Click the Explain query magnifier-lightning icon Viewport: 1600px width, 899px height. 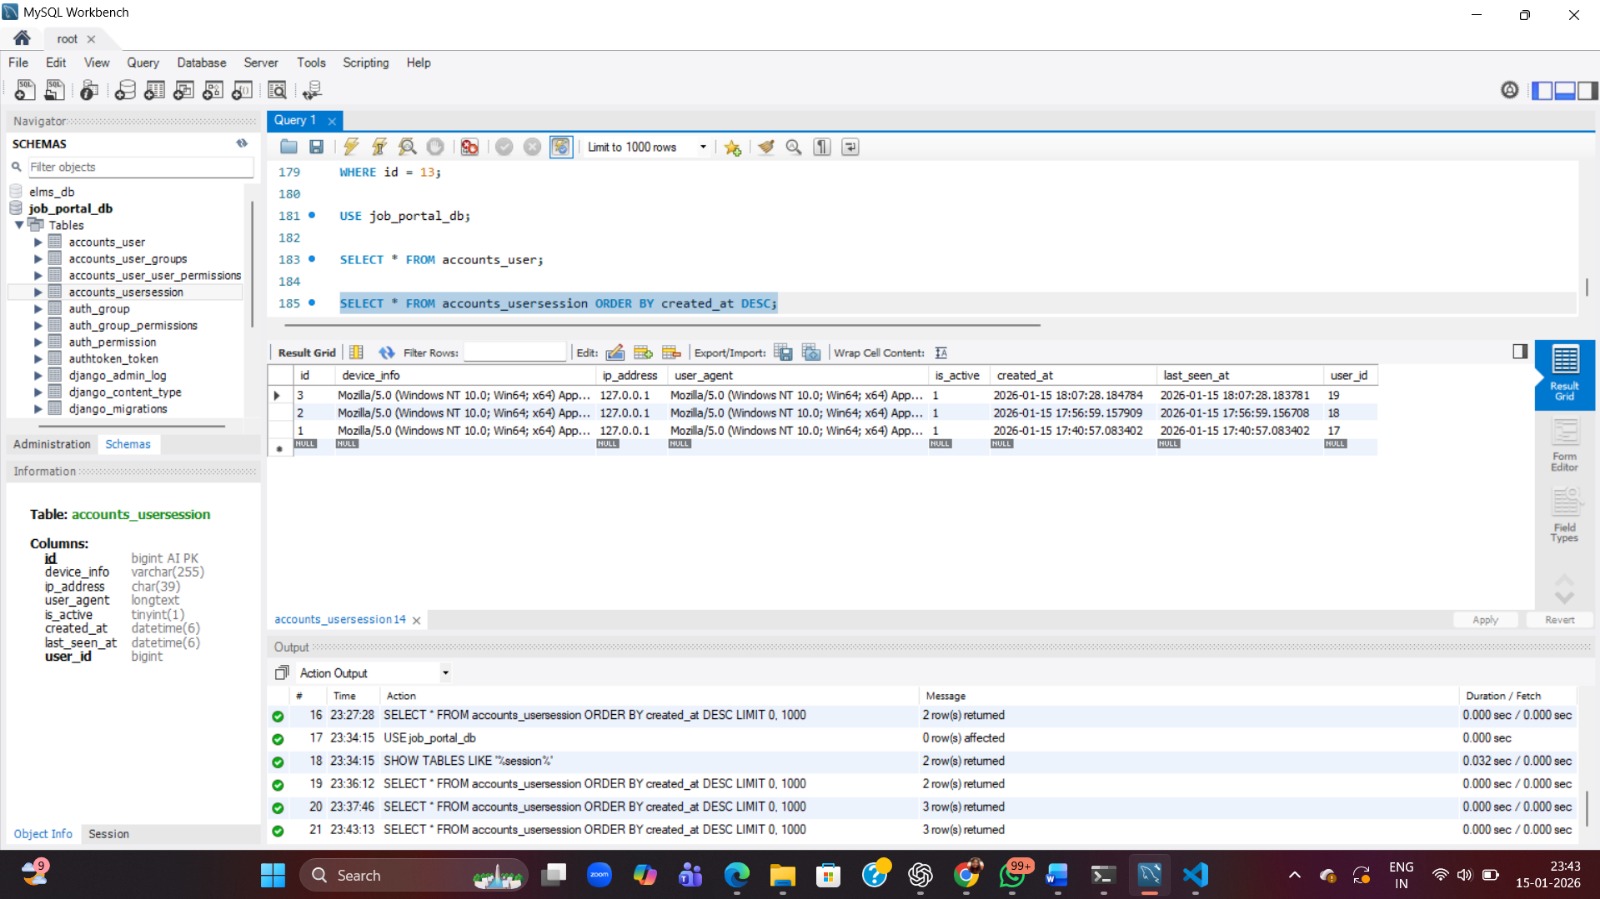point(407,147)
